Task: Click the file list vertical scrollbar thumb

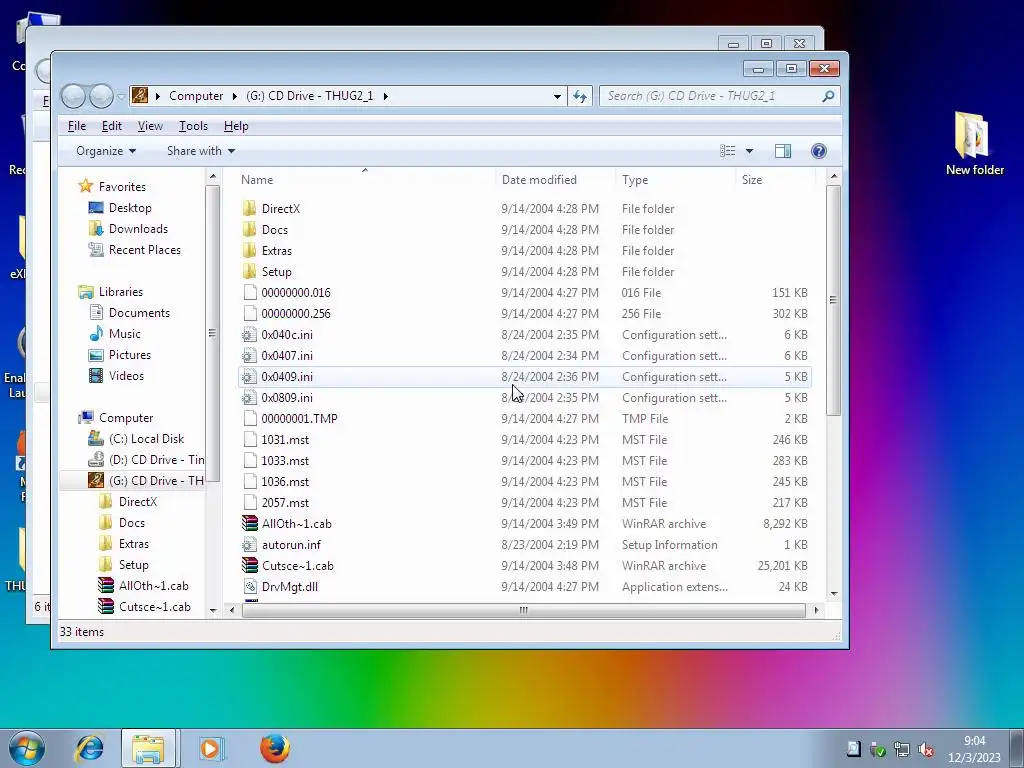Action: pos(833,300)
